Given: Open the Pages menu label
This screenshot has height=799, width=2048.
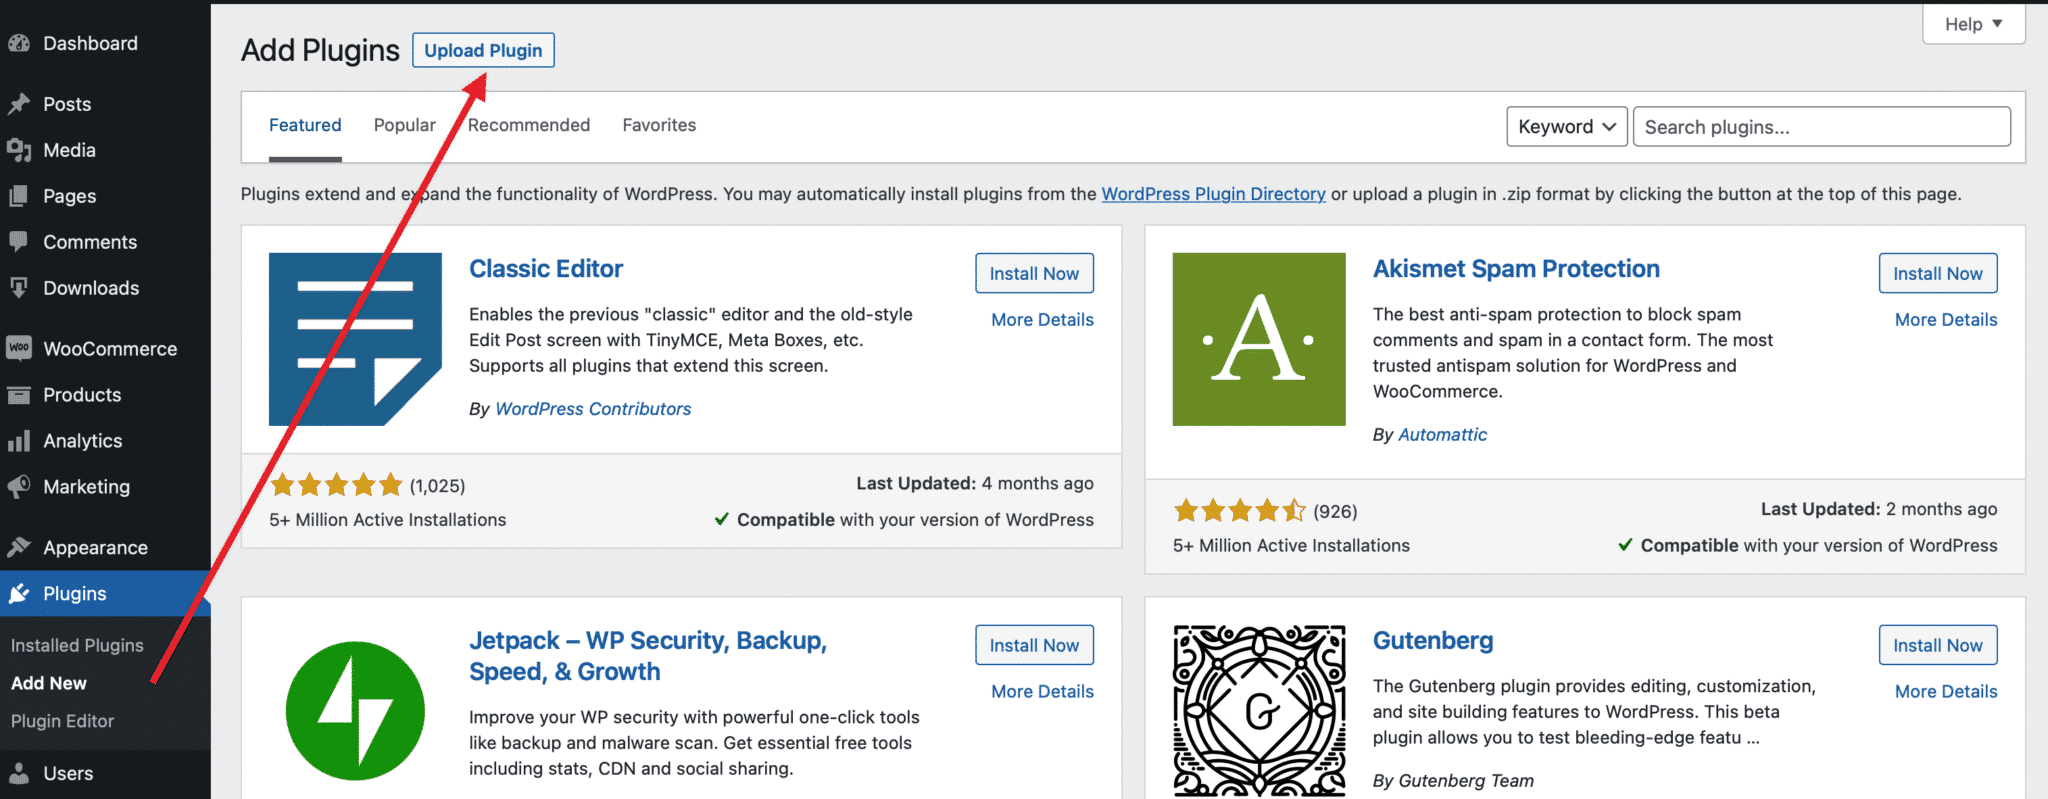Looking at the screenshot, I should click(69, 196).
